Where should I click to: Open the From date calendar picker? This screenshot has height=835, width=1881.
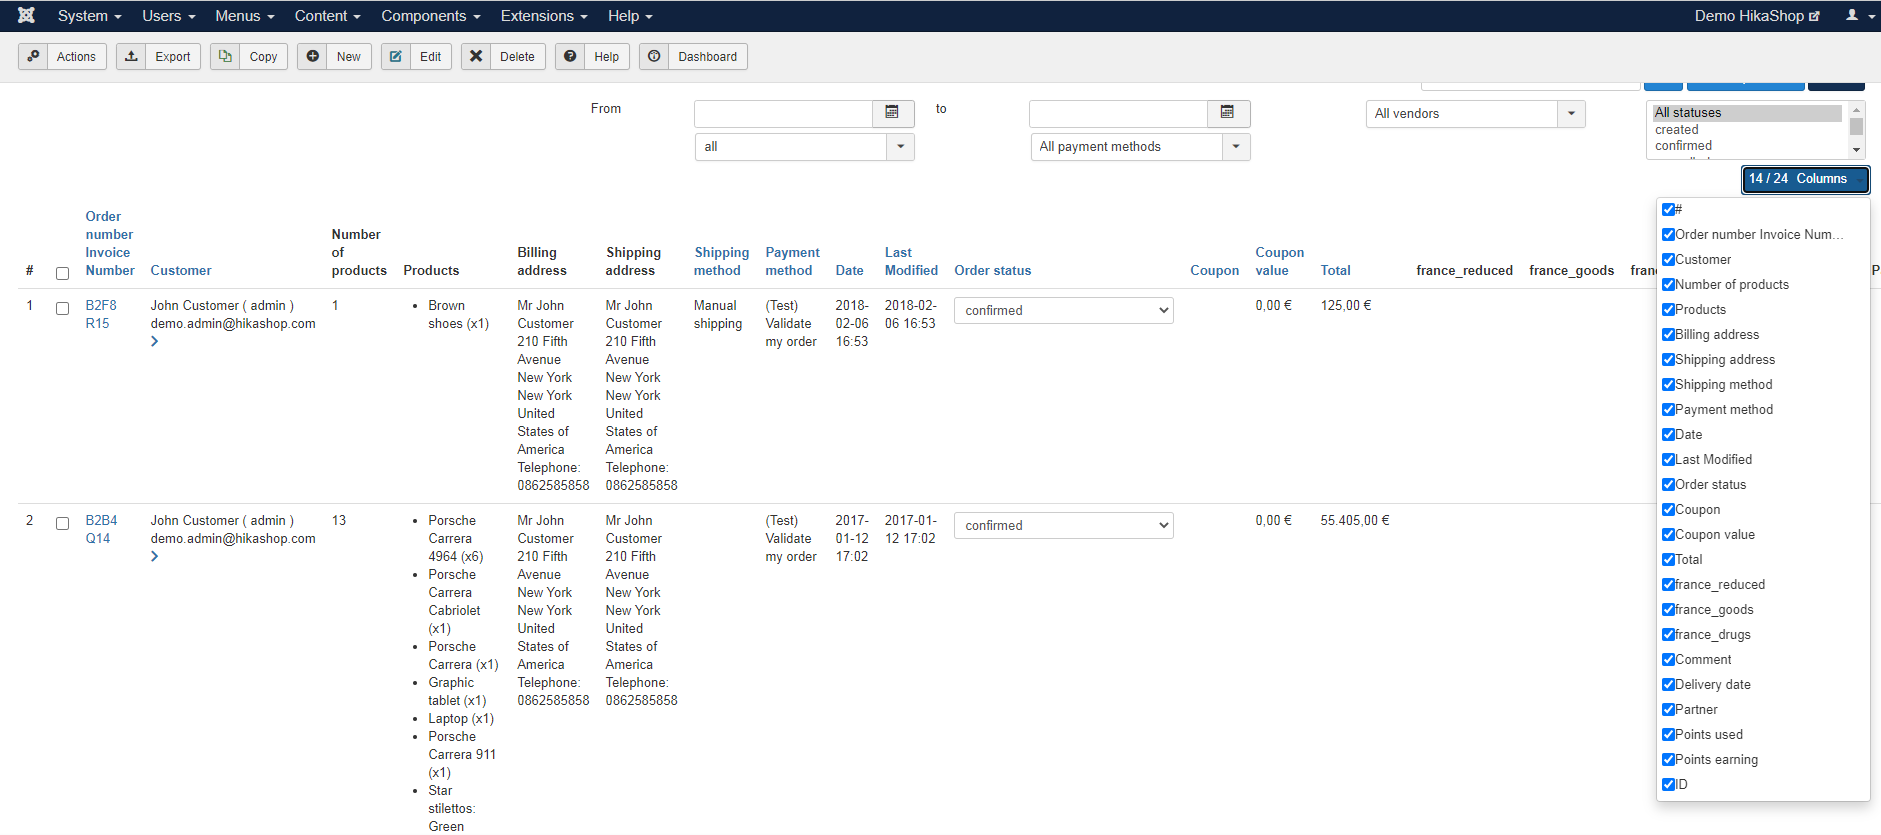pos(892,113)
